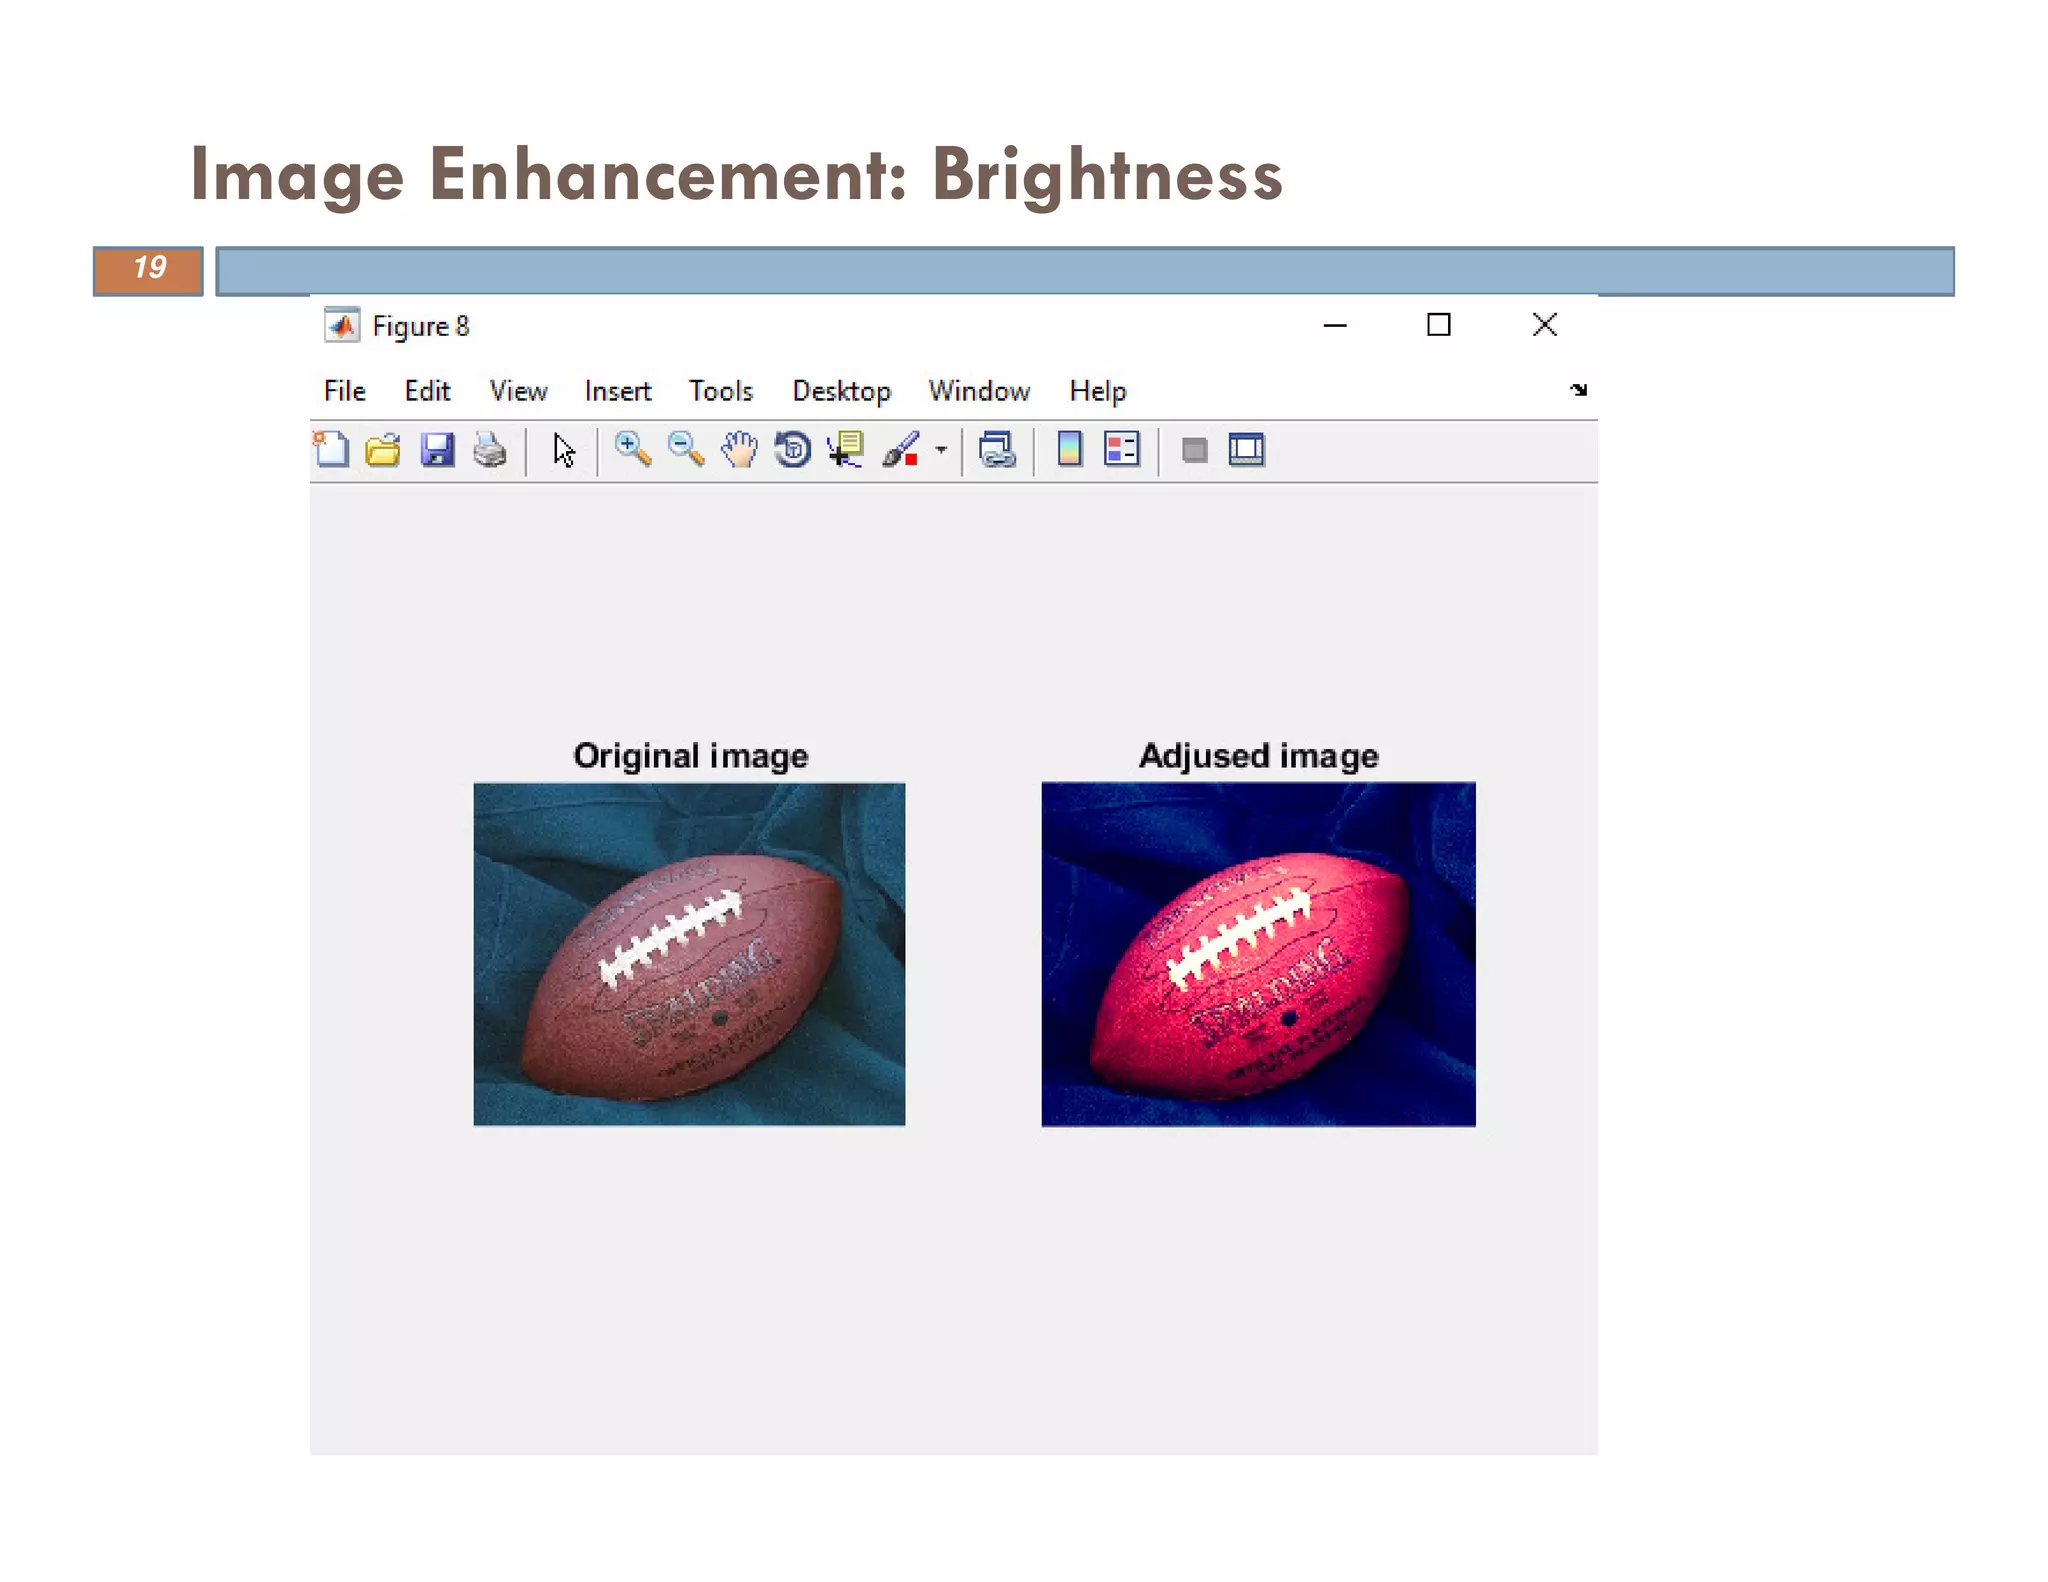Click the 'Original image' title text
The image size is (2048, 1582).
point(690,756)
